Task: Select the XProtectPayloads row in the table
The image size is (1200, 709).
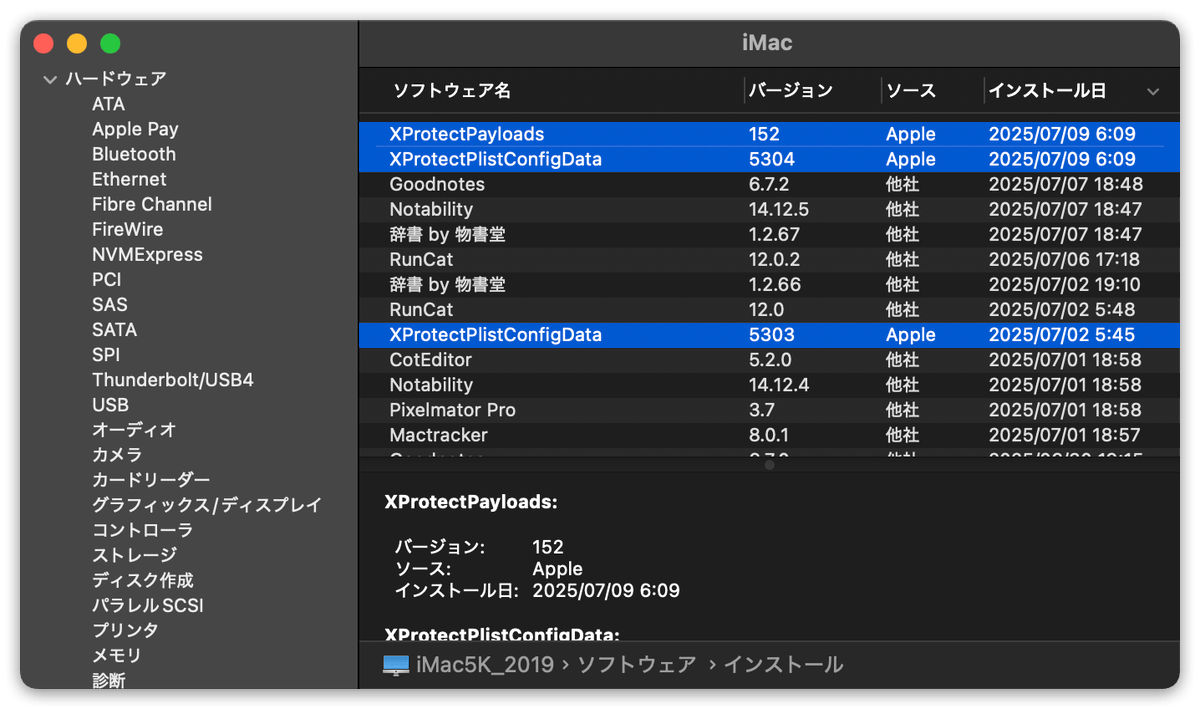Action: coord(769,134)
